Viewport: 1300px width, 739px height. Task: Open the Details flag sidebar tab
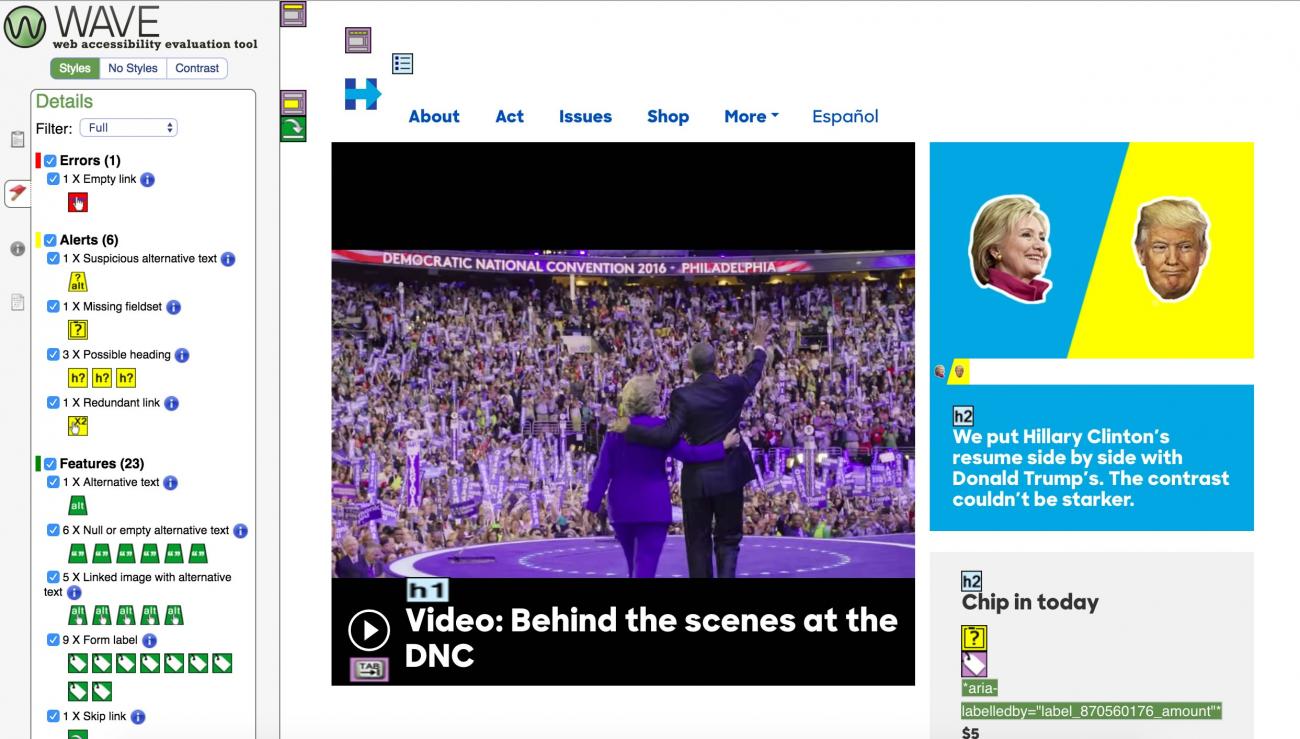[17, 193]
